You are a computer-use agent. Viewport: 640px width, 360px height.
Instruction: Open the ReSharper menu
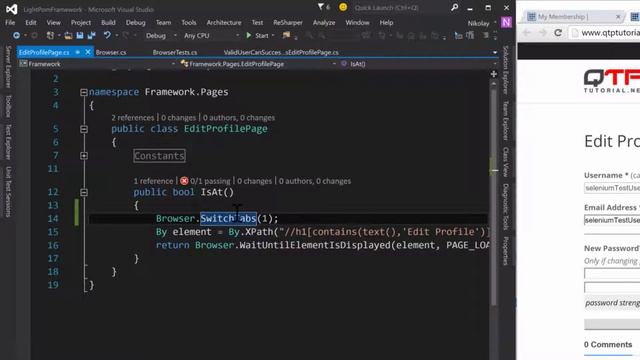[288, 22]
